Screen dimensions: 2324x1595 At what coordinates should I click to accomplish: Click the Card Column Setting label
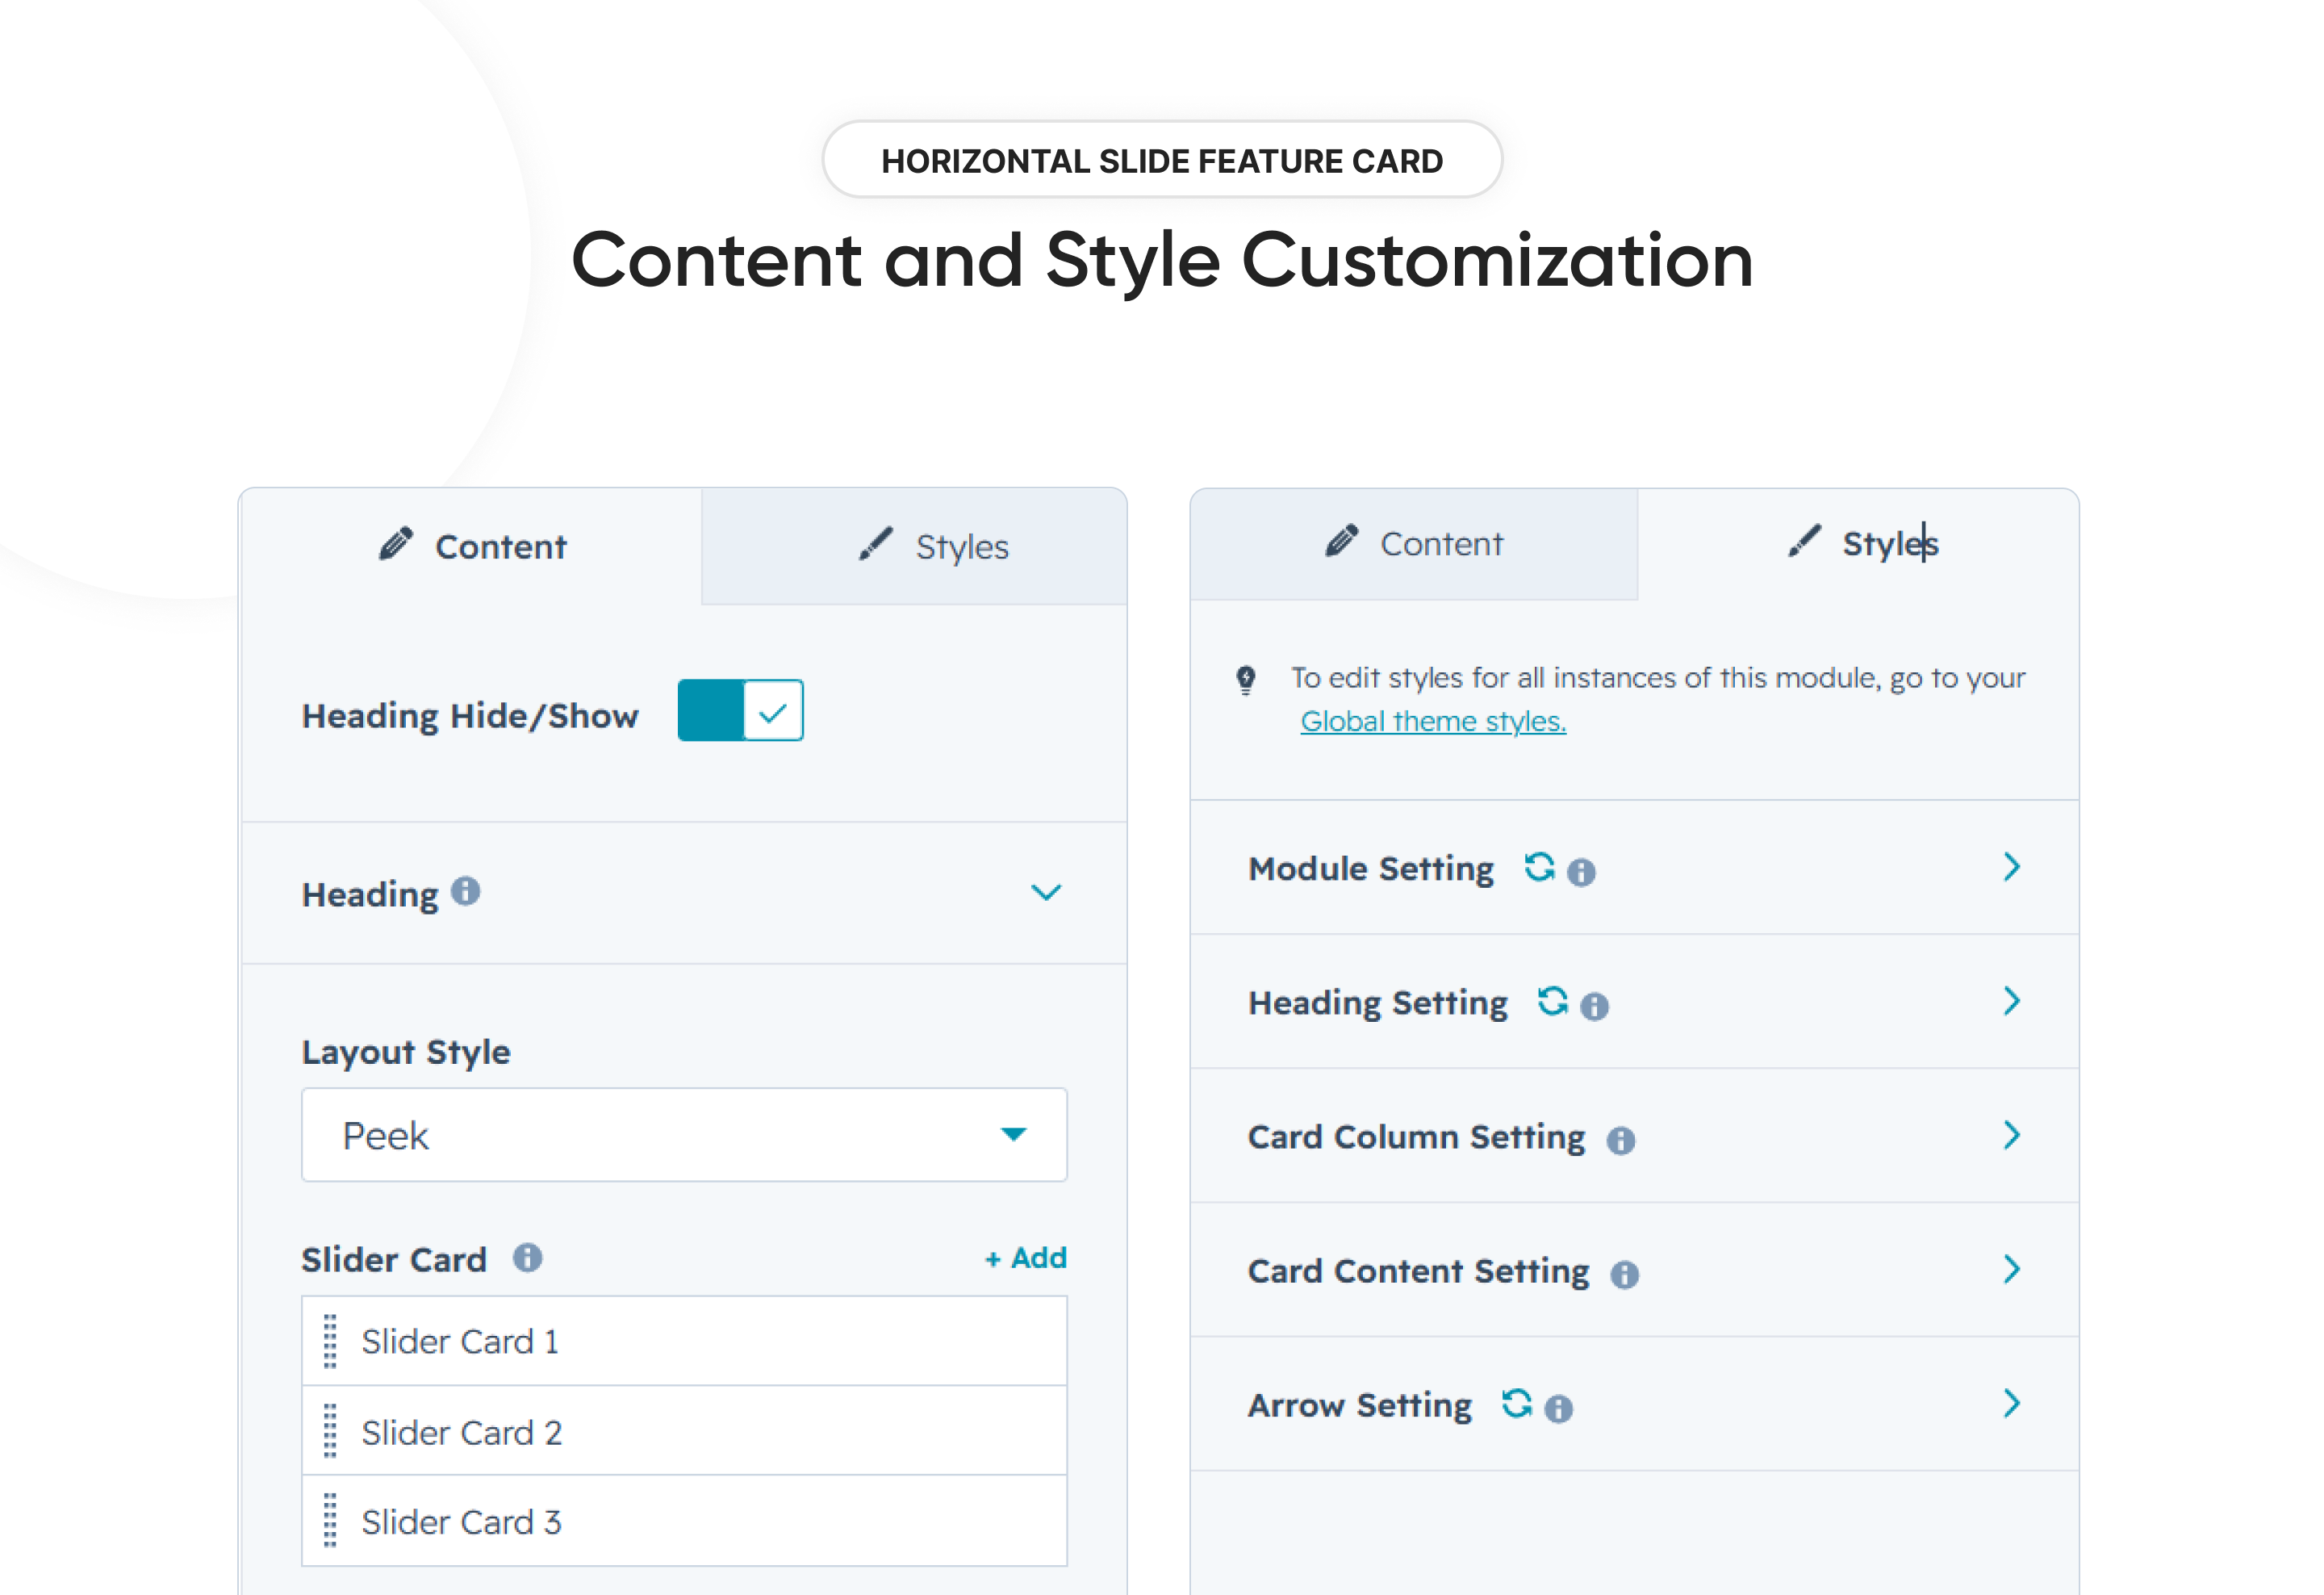coord(1416,1137)
